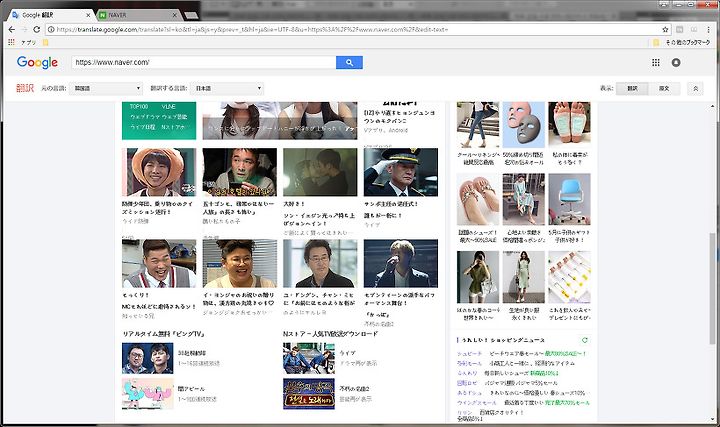Open the yellow ampoules product image
The image size is (720, 427).
[569, 277]
